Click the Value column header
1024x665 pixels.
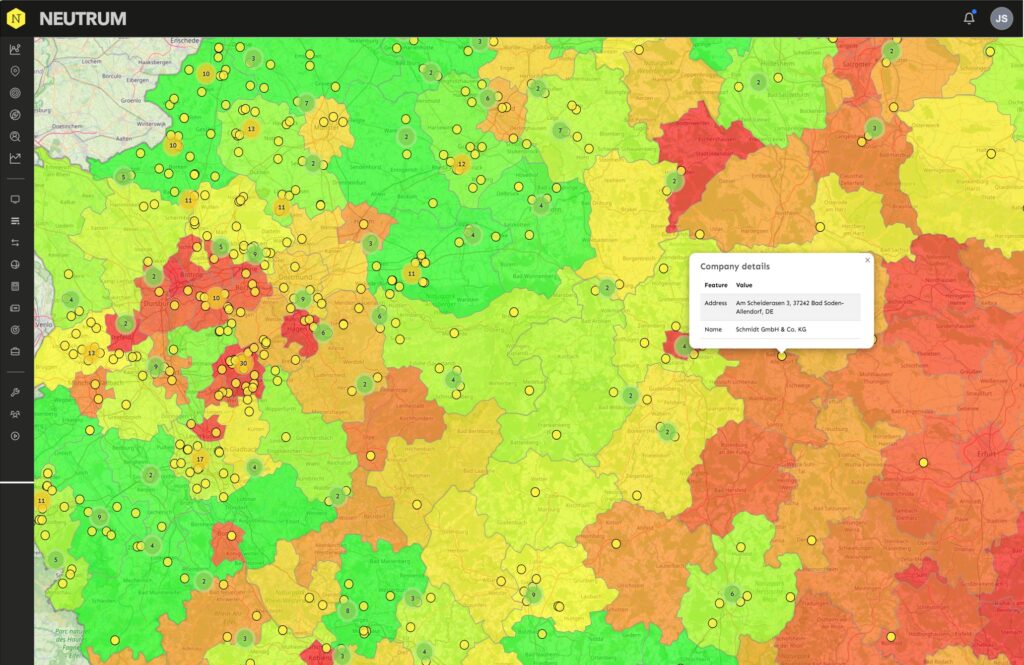pyautogui.click(x=744, y=285)
